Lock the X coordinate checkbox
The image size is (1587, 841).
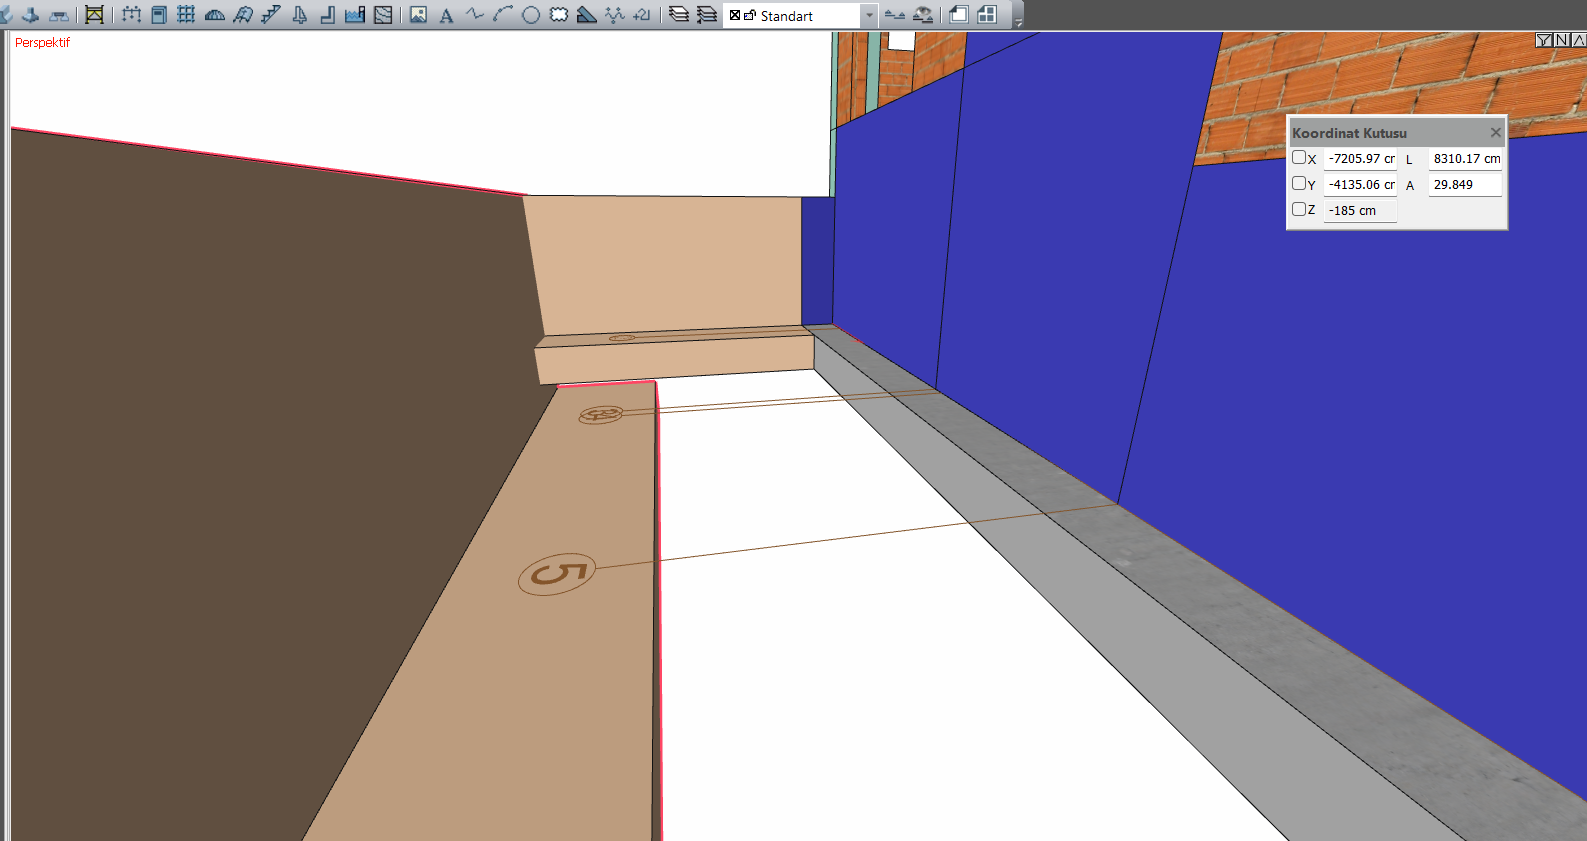pos(1298,157)
